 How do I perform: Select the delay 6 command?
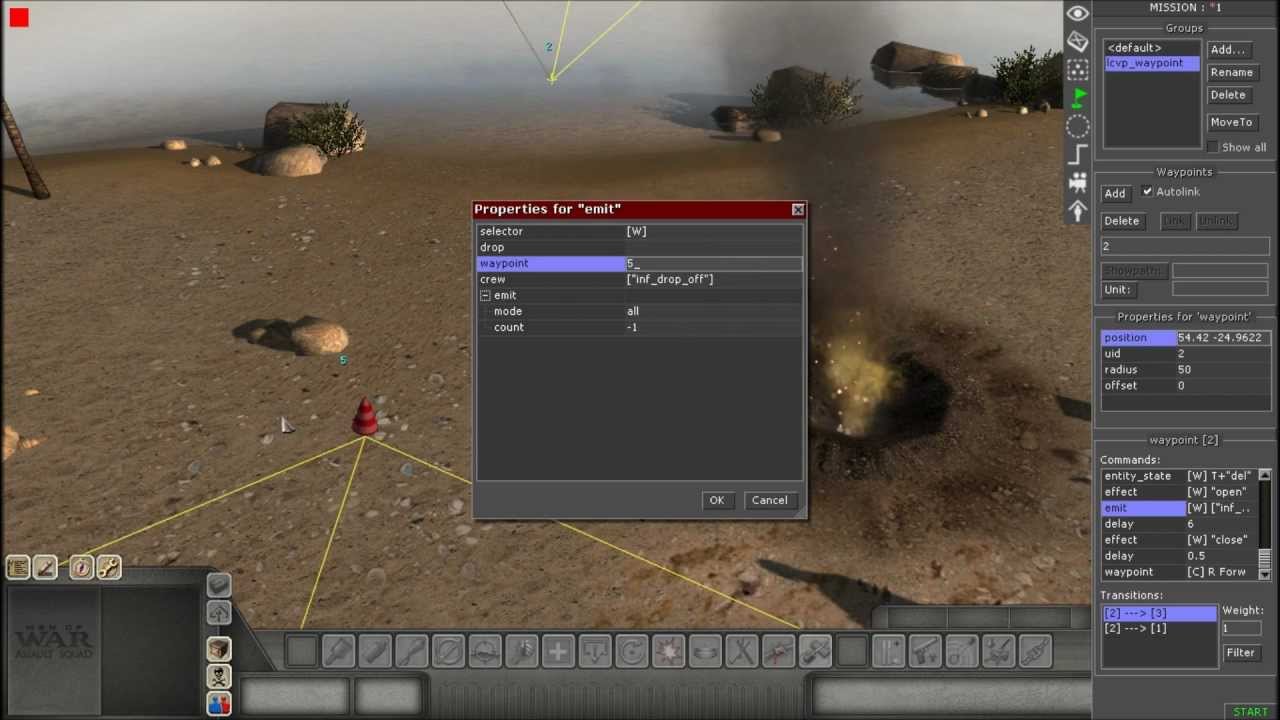click(x=1179, y=524)
